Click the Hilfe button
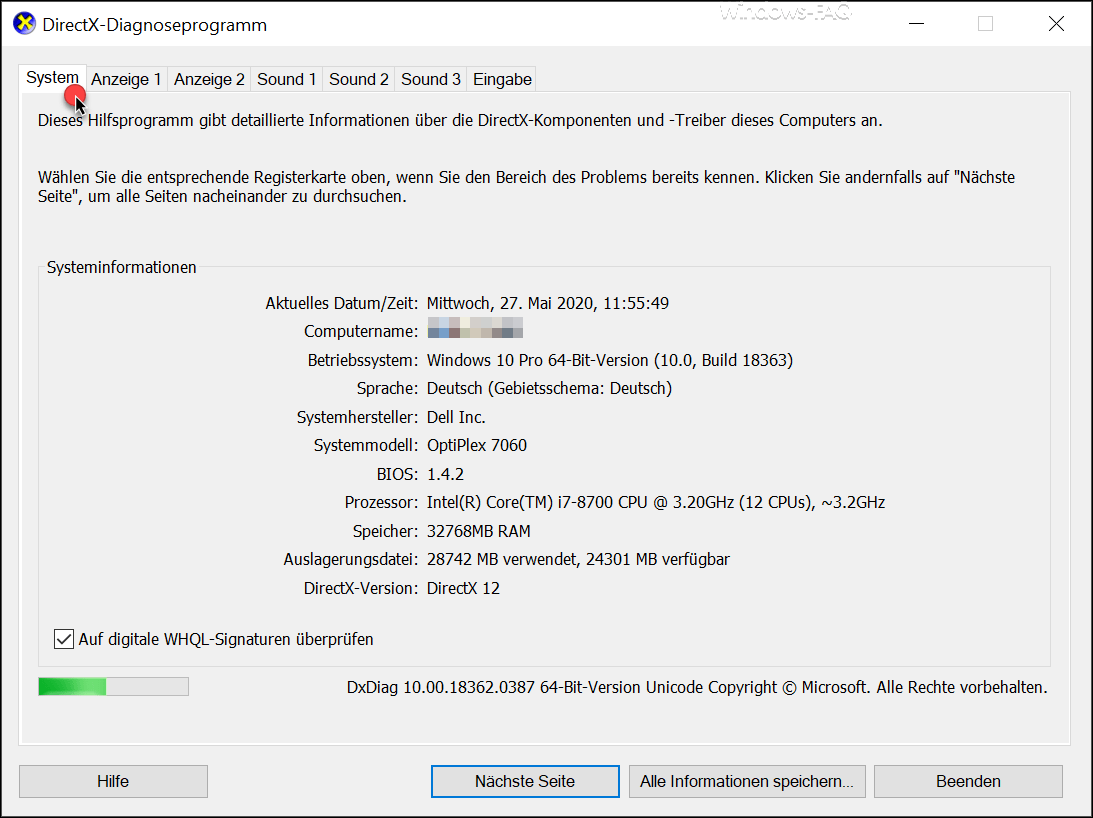 (x=113, y=781)
